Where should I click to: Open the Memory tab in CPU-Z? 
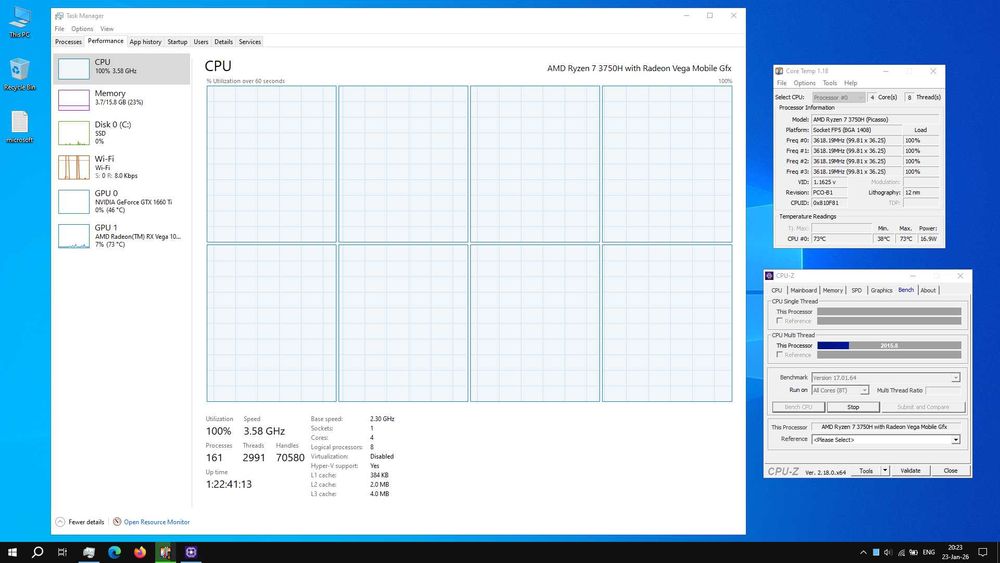pyautogui.click(x=832, y=290)
